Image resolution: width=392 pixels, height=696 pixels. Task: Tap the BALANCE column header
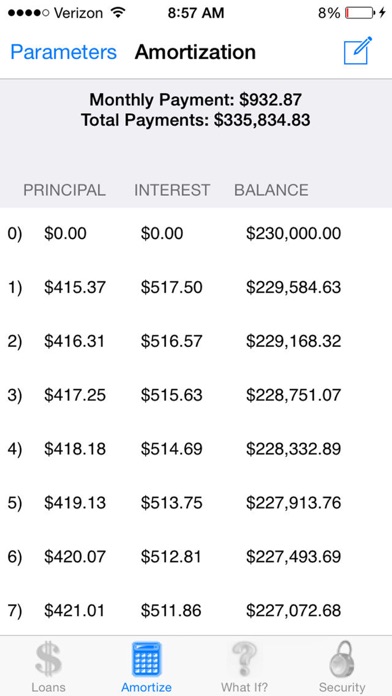tap(271, 190)
